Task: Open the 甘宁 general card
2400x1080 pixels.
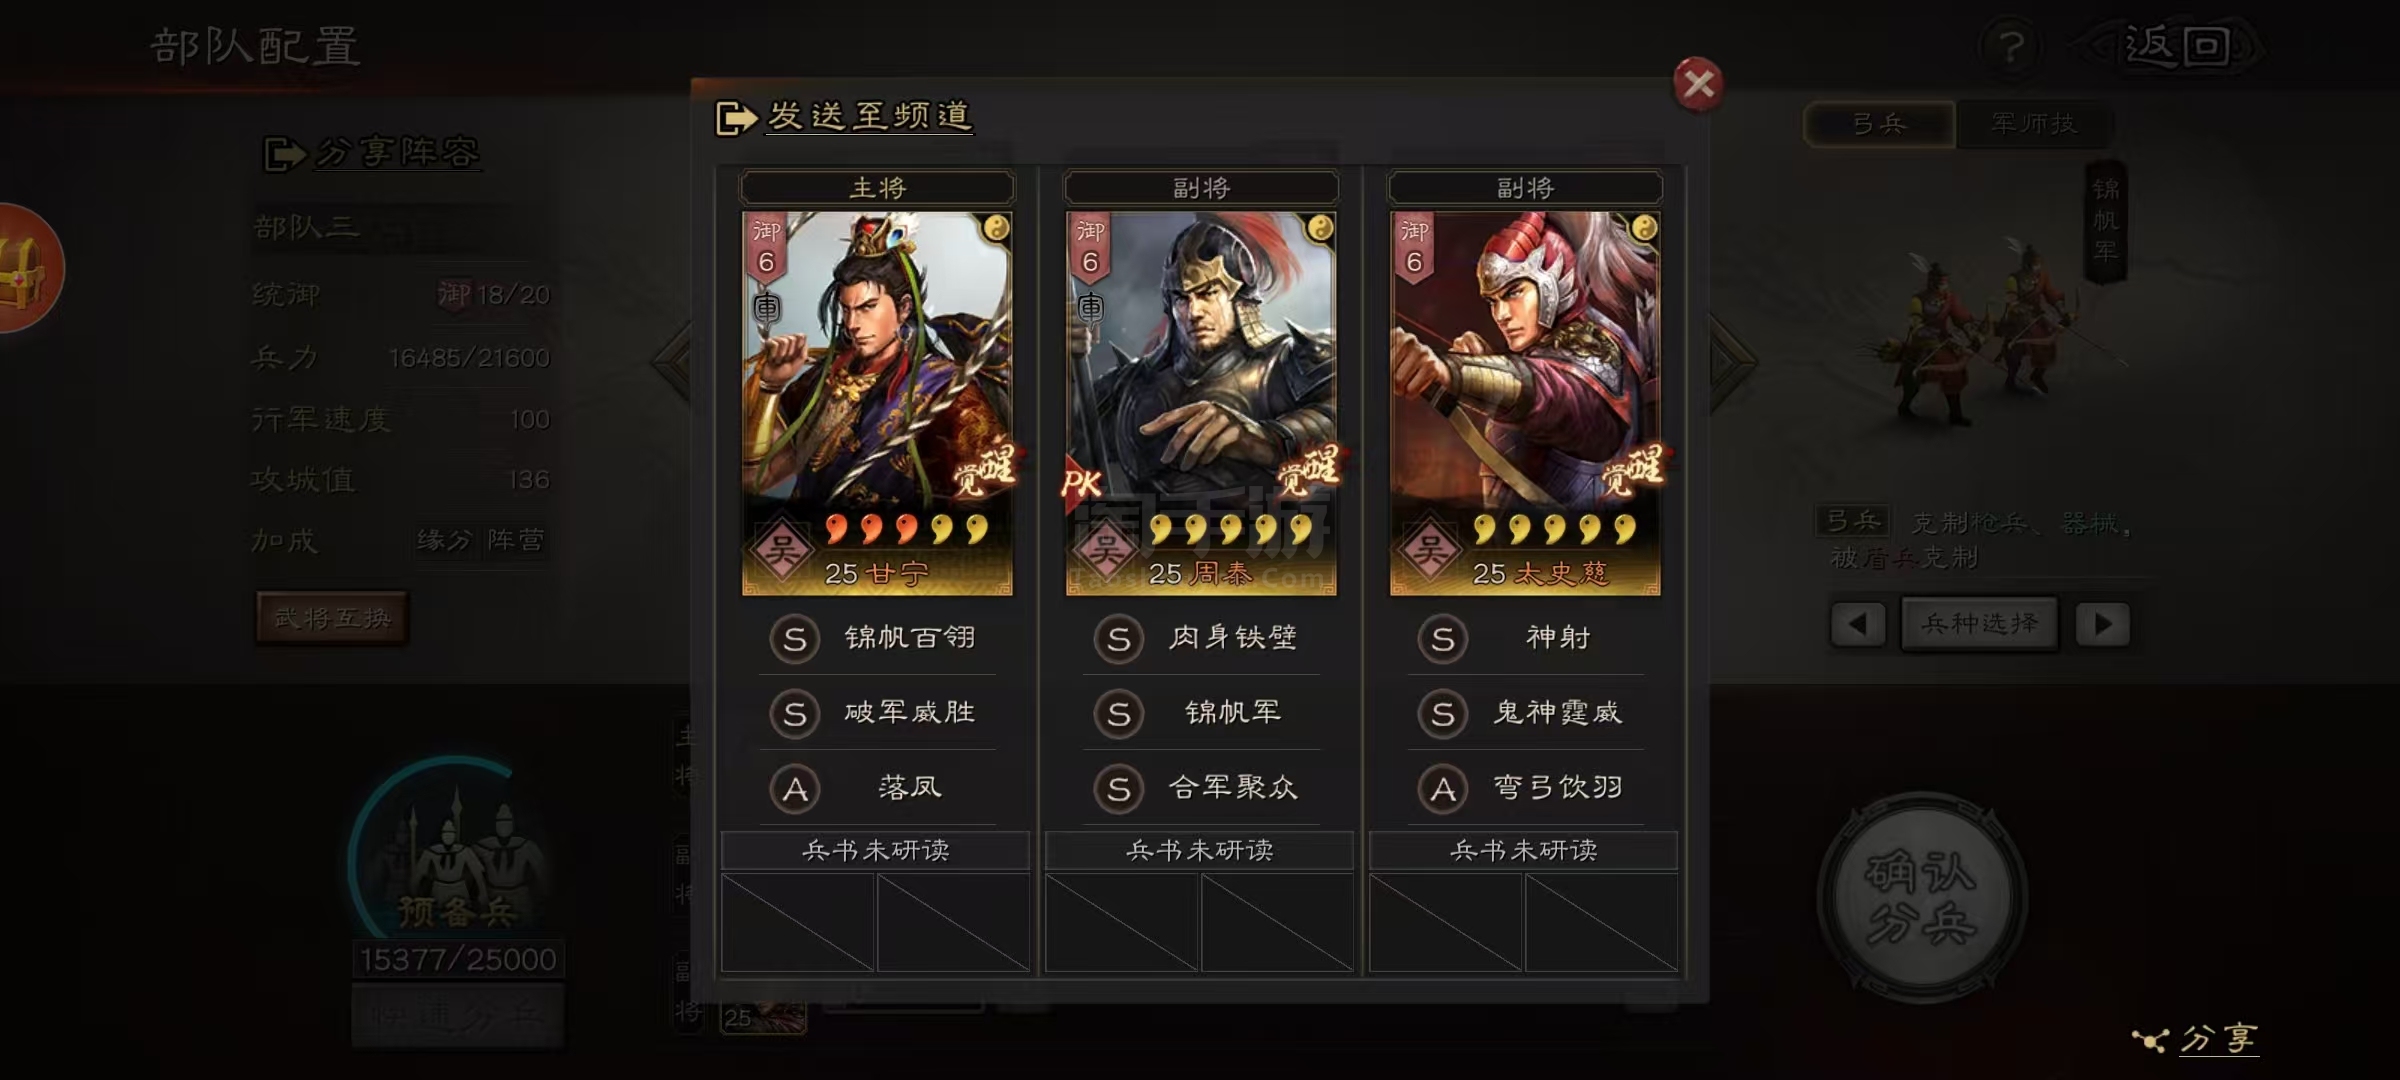Action: tap(877, 403)
